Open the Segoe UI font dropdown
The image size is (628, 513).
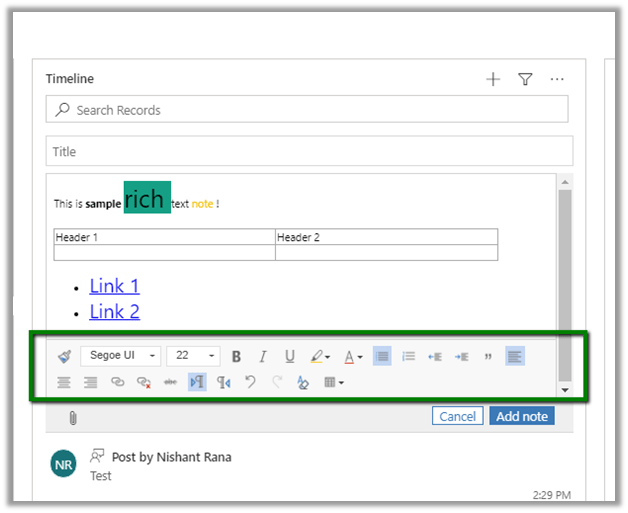click(120, 356)
